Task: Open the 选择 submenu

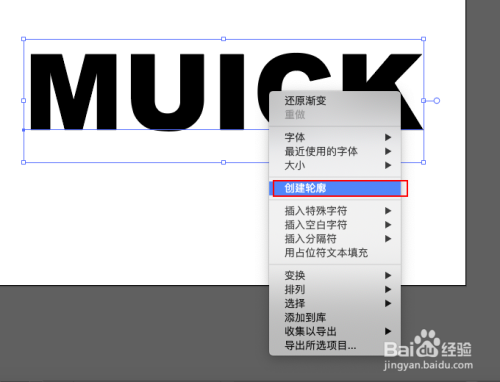Action: 335,303
